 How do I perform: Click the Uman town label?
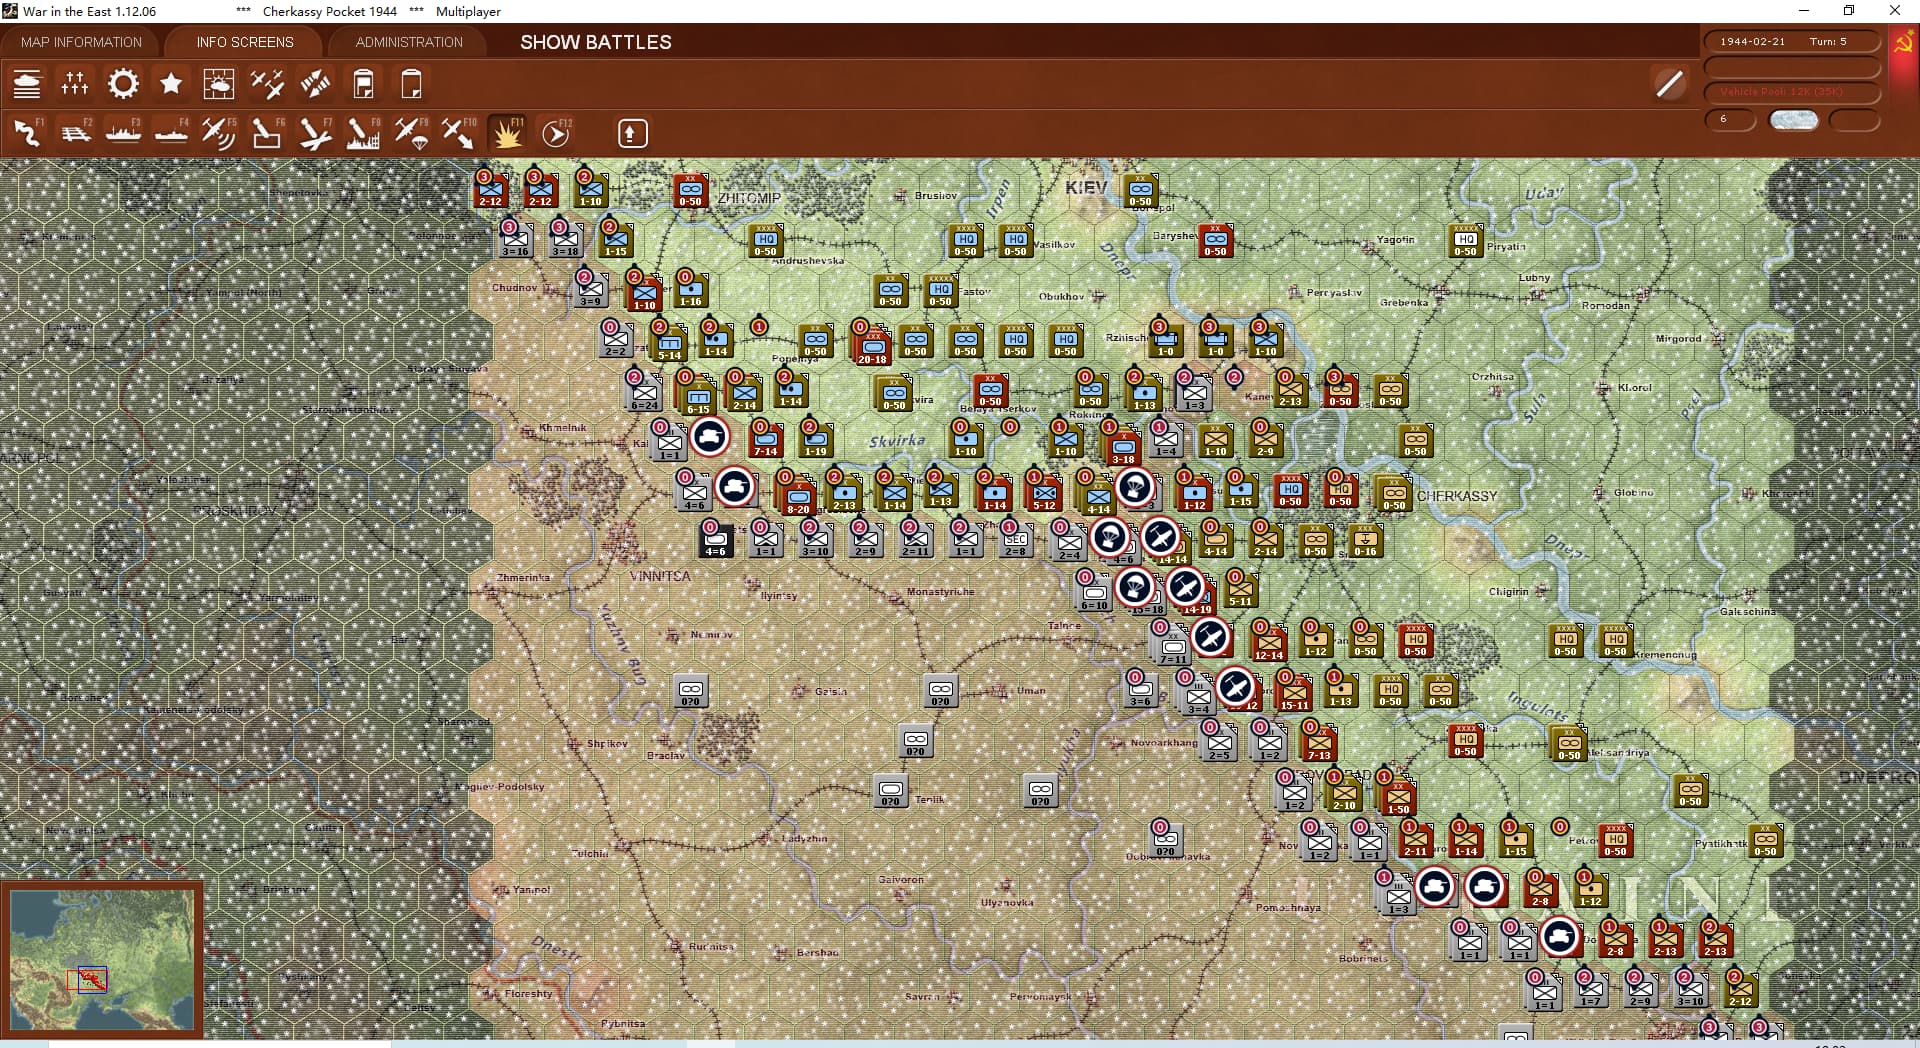pos(1031,690)
